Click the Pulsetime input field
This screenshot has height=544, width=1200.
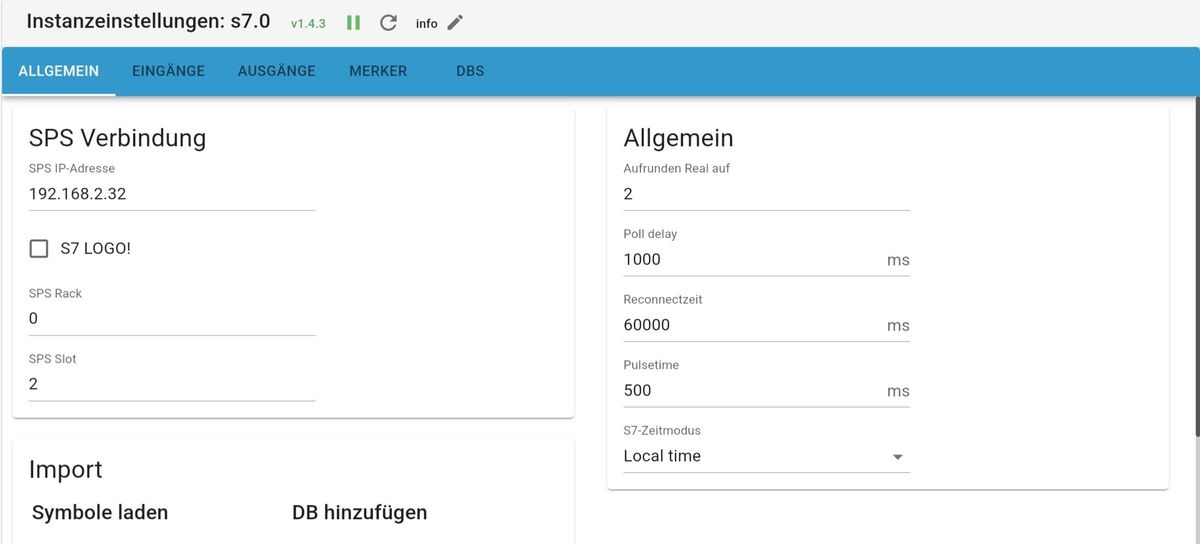(x=750, y=391)
